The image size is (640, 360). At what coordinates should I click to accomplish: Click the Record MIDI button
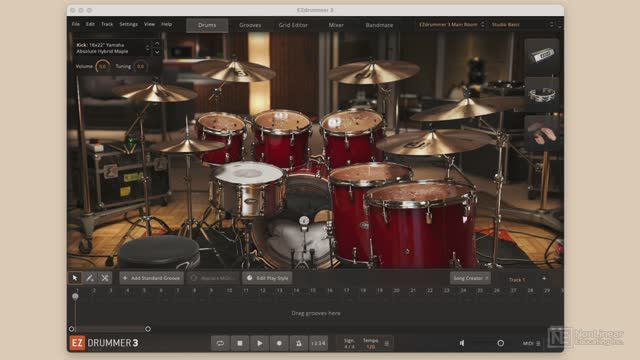pyautogui.click(x=213, y=278)
